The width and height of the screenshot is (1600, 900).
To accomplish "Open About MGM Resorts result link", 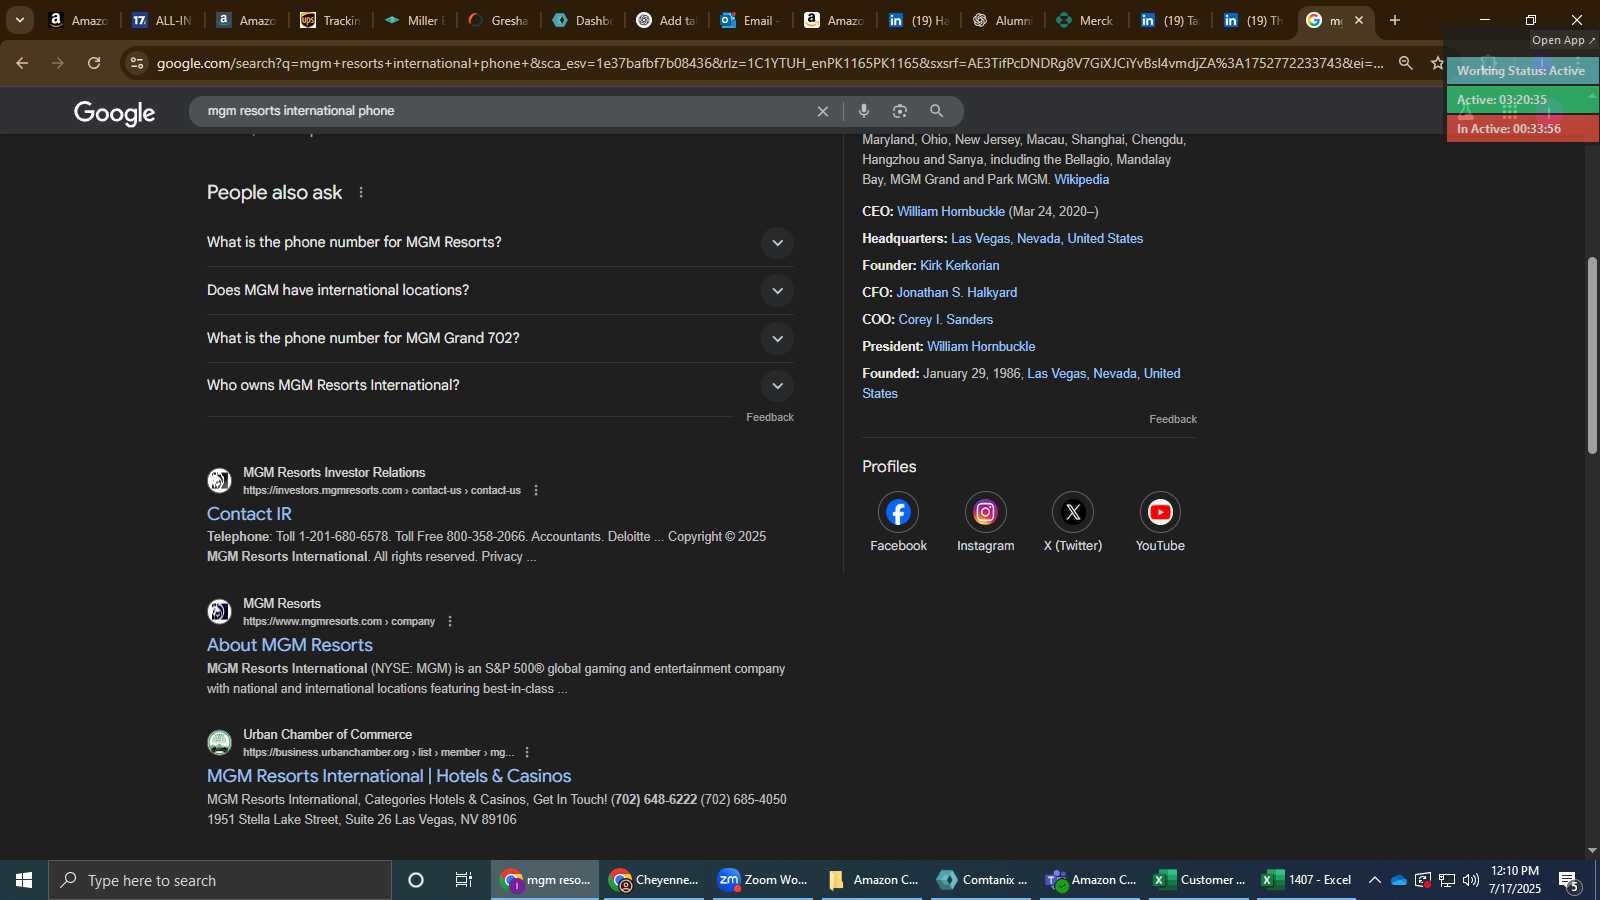I will [x=290, y=645].
